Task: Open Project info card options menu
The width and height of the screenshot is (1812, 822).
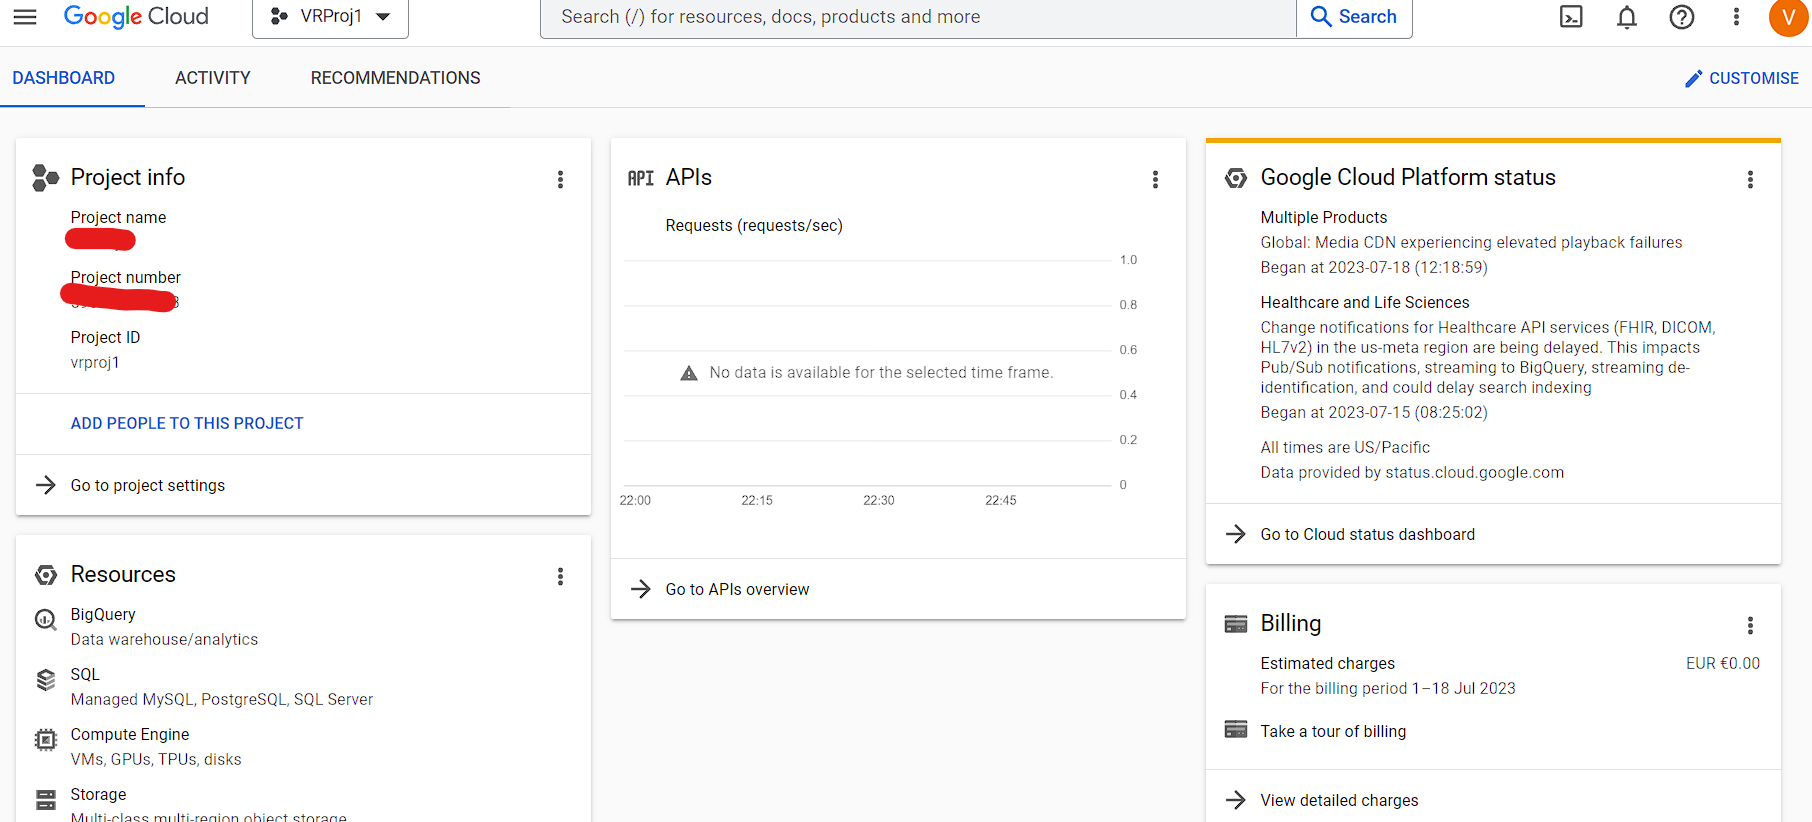Action: coord(560,179)
